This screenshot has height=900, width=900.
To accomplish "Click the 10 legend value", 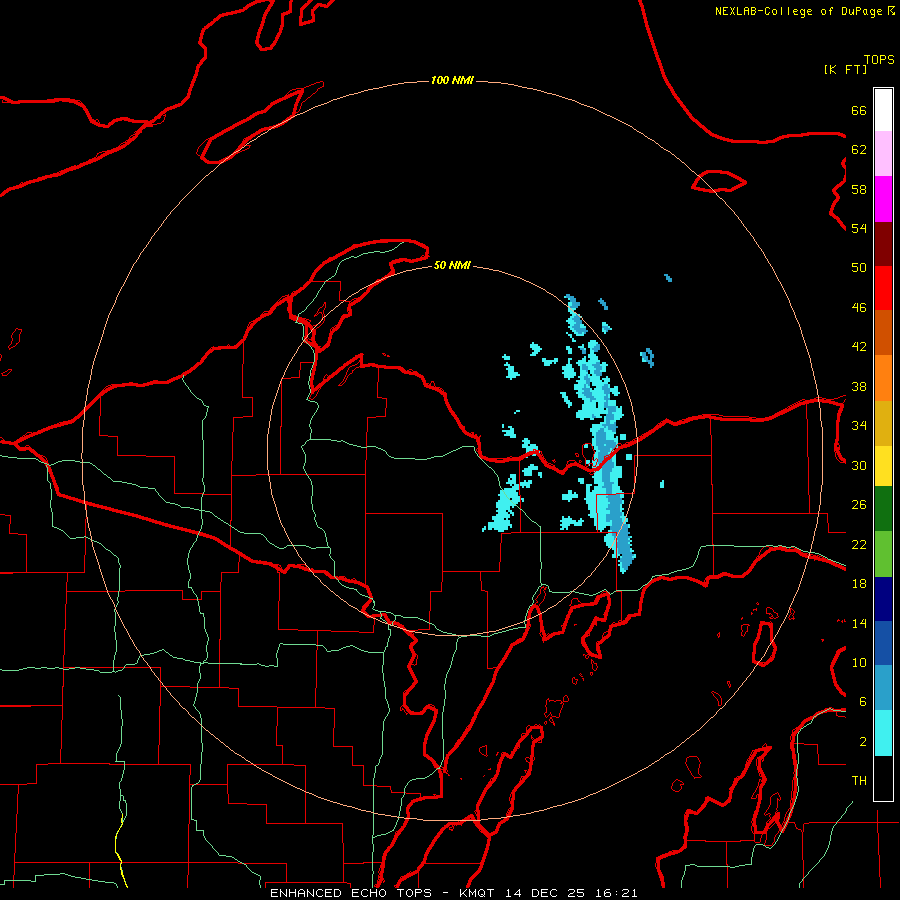I will (x=859, y=662).
